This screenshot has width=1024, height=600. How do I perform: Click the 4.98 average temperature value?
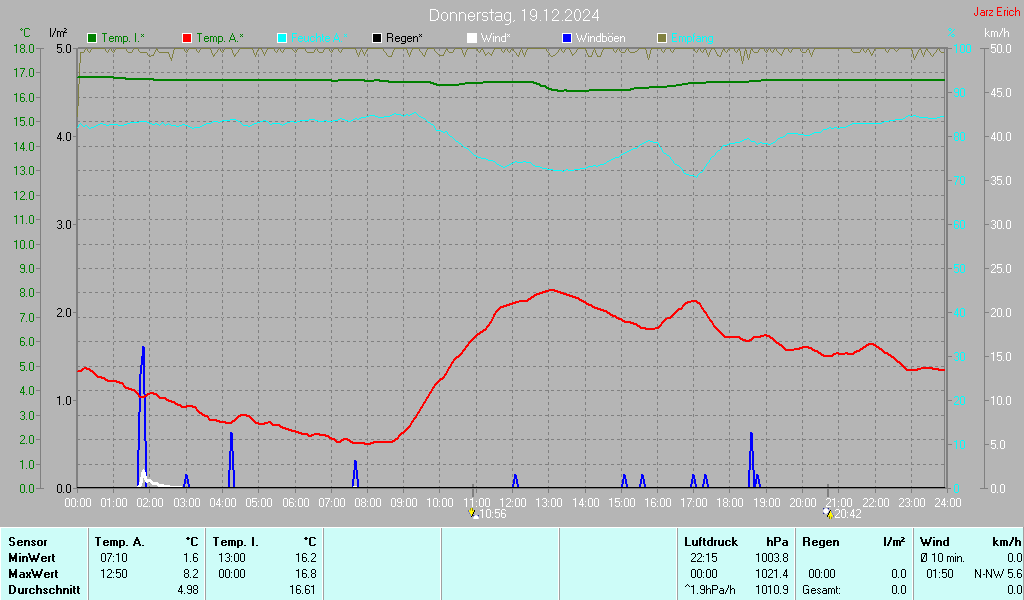click(x=187, y=590)
